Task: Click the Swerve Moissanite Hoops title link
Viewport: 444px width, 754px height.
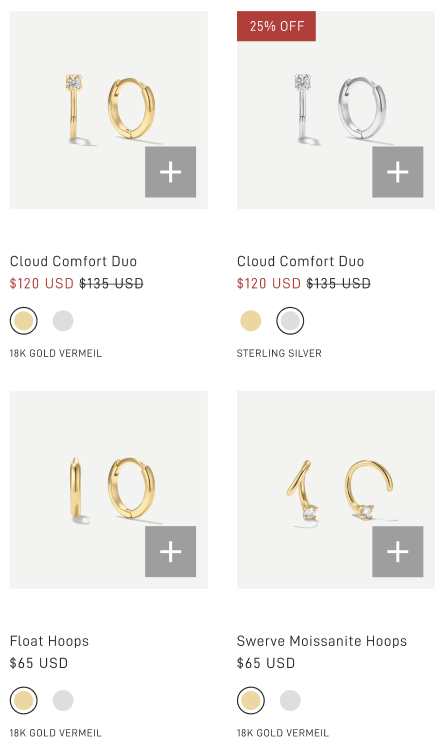Action: click(322, 641)
